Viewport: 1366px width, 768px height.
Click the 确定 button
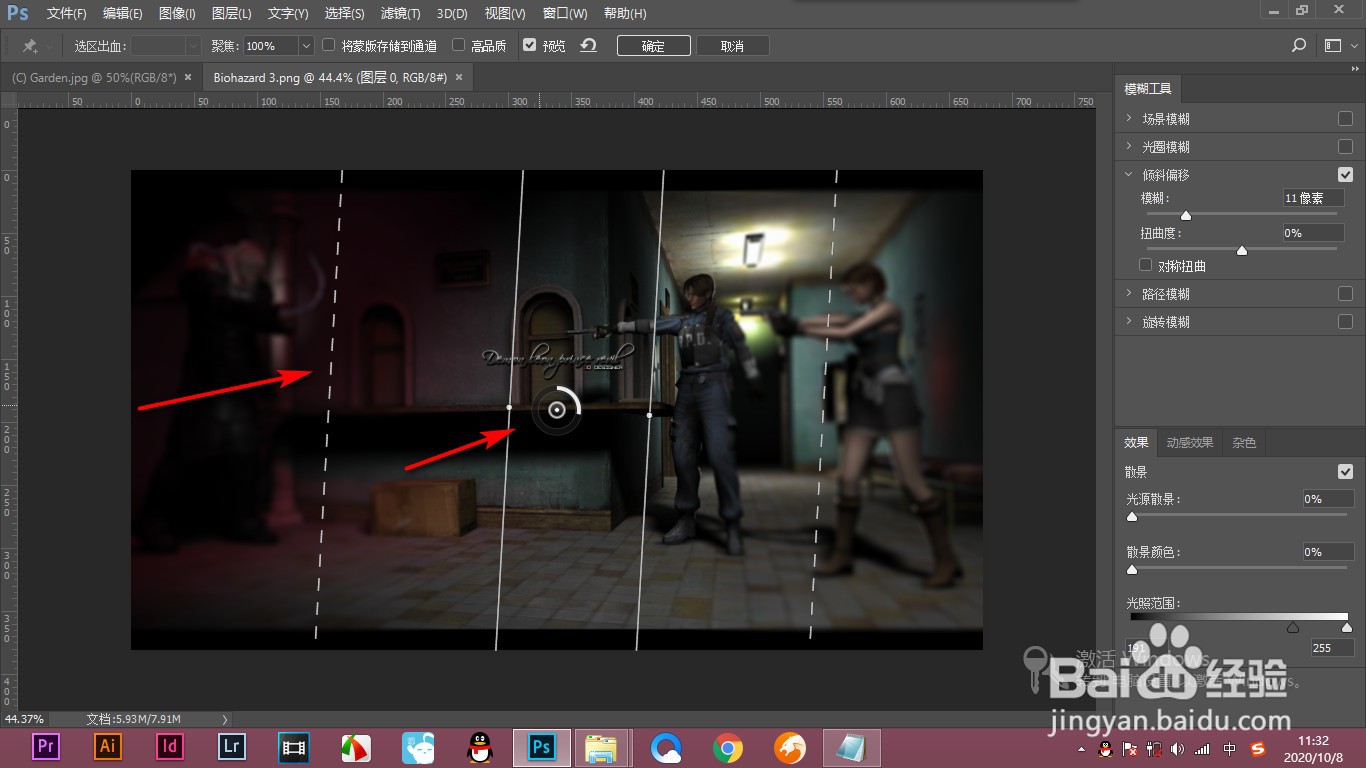coord(653,46)
